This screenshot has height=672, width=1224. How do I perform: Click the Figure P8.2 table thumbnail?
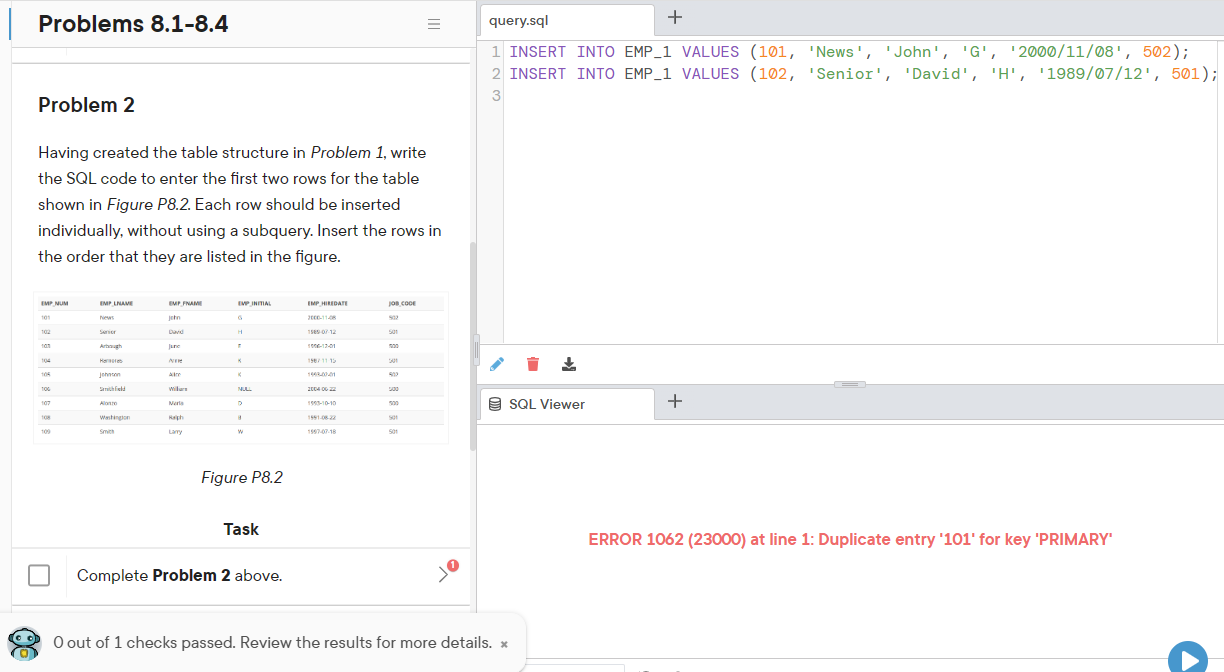tap(241, 368)
